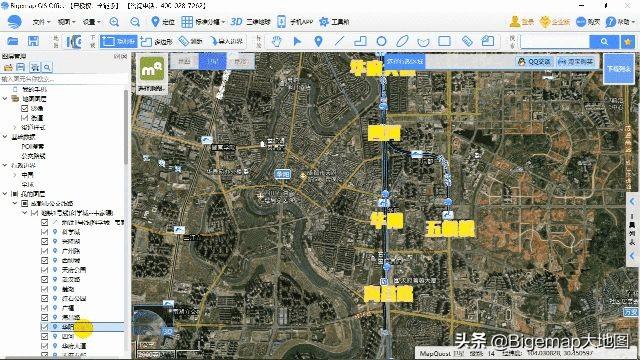Viewport: 640px width, 360px height.
Task: Uncheck the first layer under map layers
Action: tap(24, 108)
